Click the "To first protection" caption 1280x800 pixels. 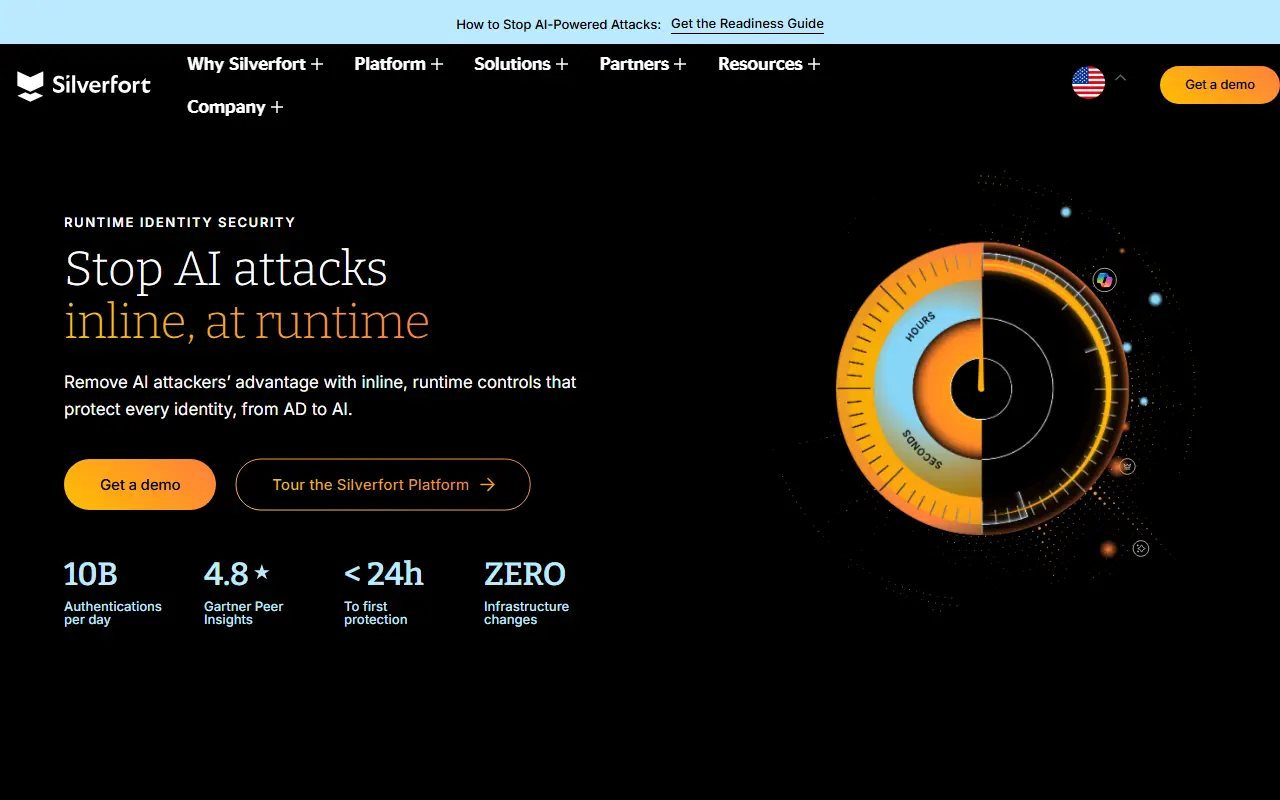376,613
